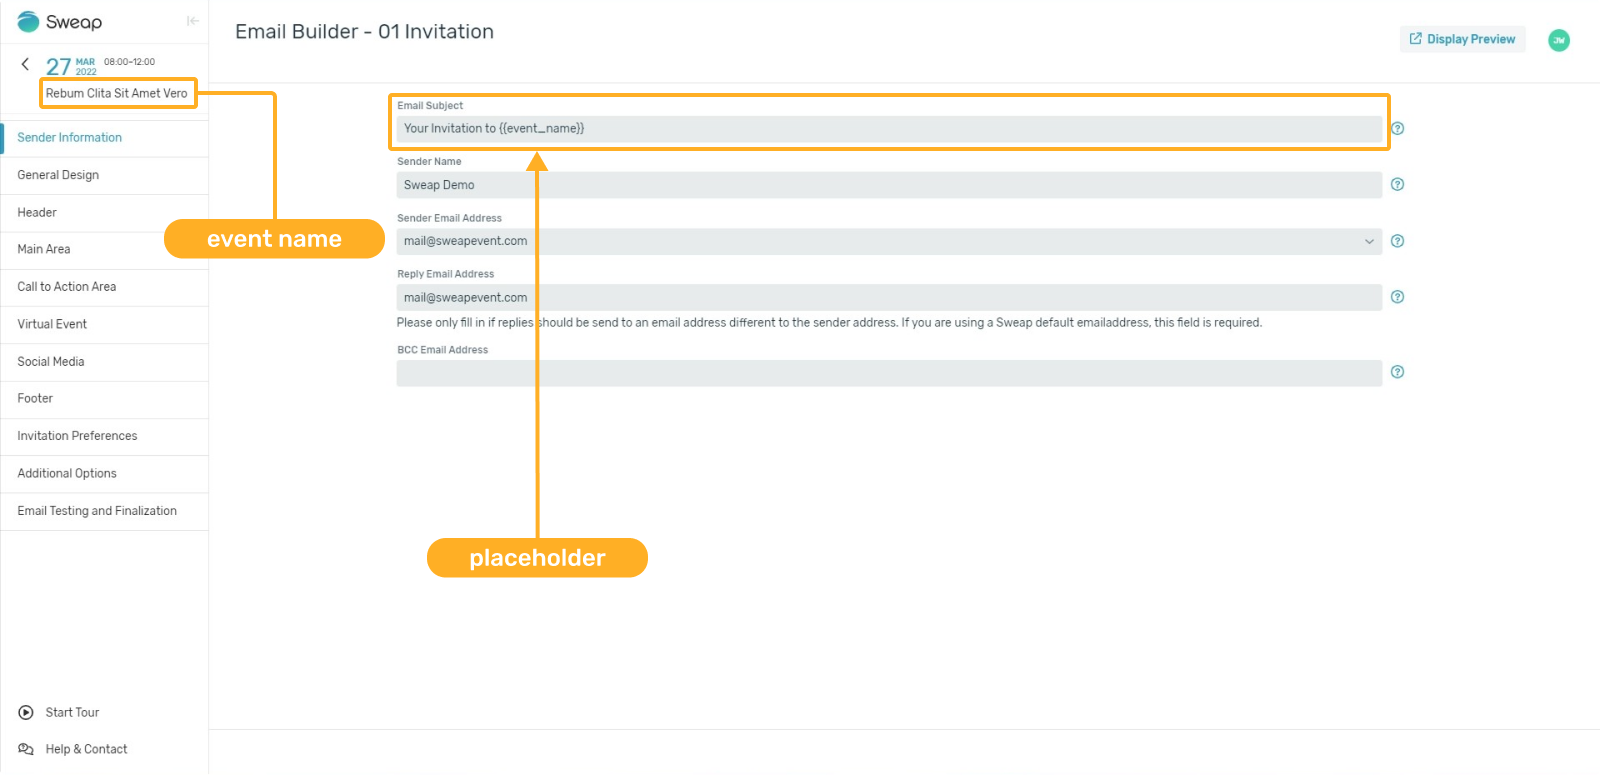
Task: Open the General Design section
Action: click(105, 175)
